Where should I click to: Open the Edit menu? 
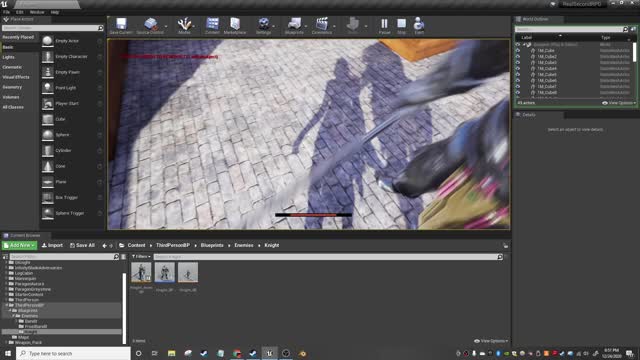click(19, 12)
